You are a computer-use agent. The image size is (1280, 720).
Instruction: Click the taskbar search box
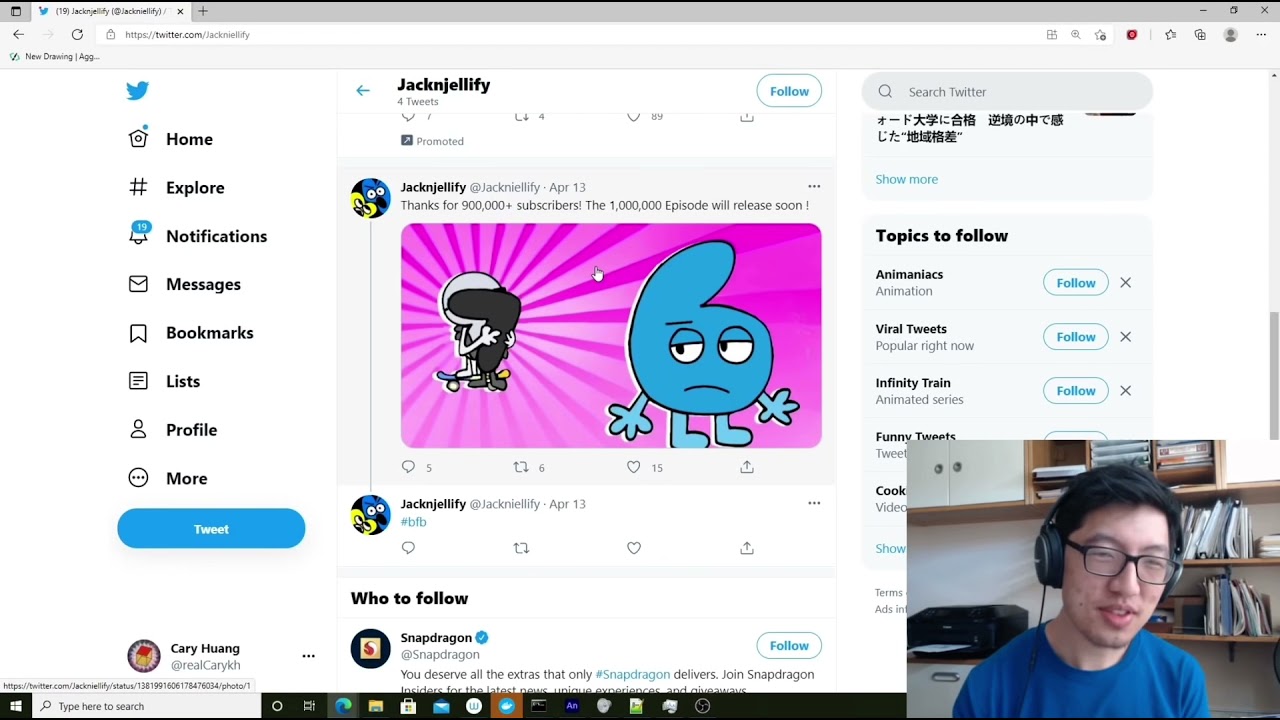pos(147,706)
